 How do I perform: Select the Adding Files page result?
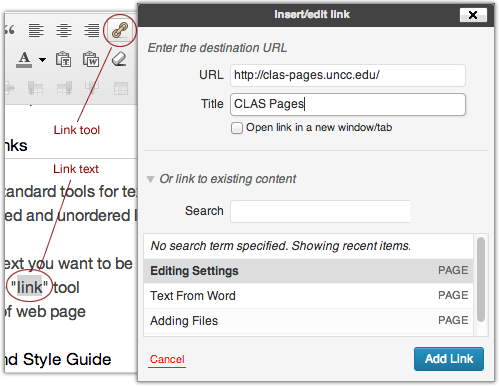(x=308, y=321)
